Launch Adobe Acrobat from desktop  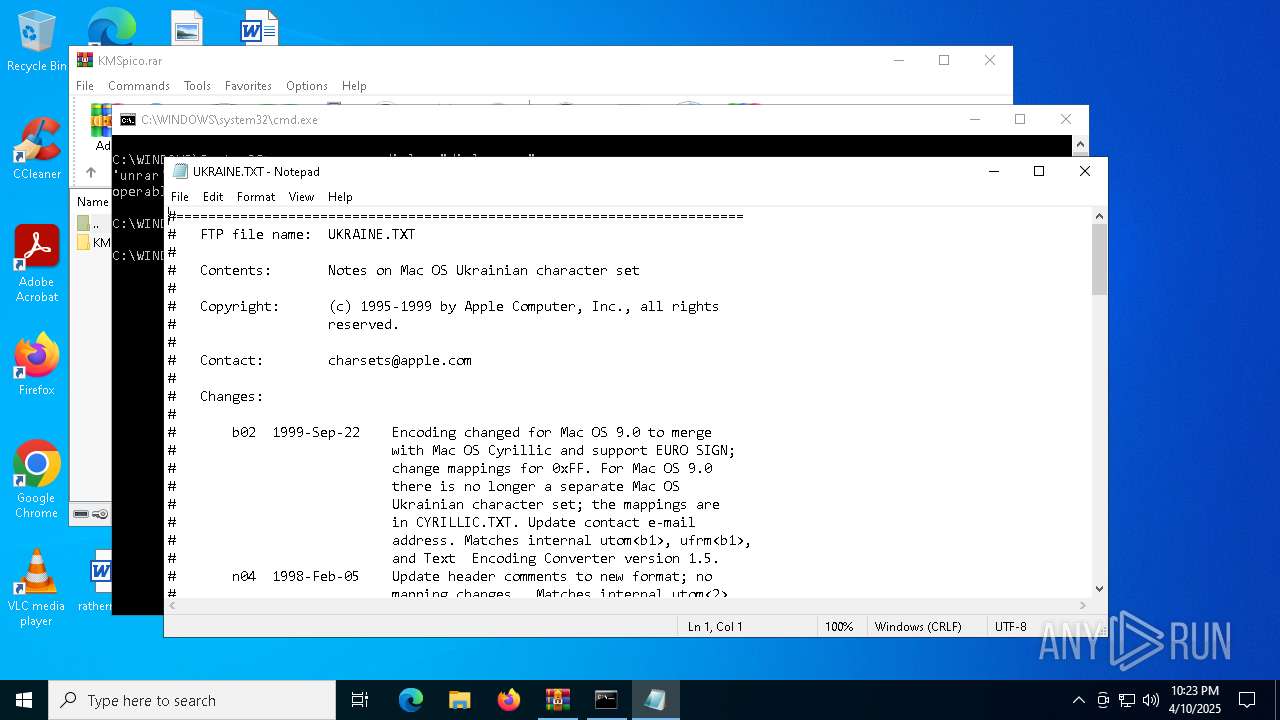(37, 263)
